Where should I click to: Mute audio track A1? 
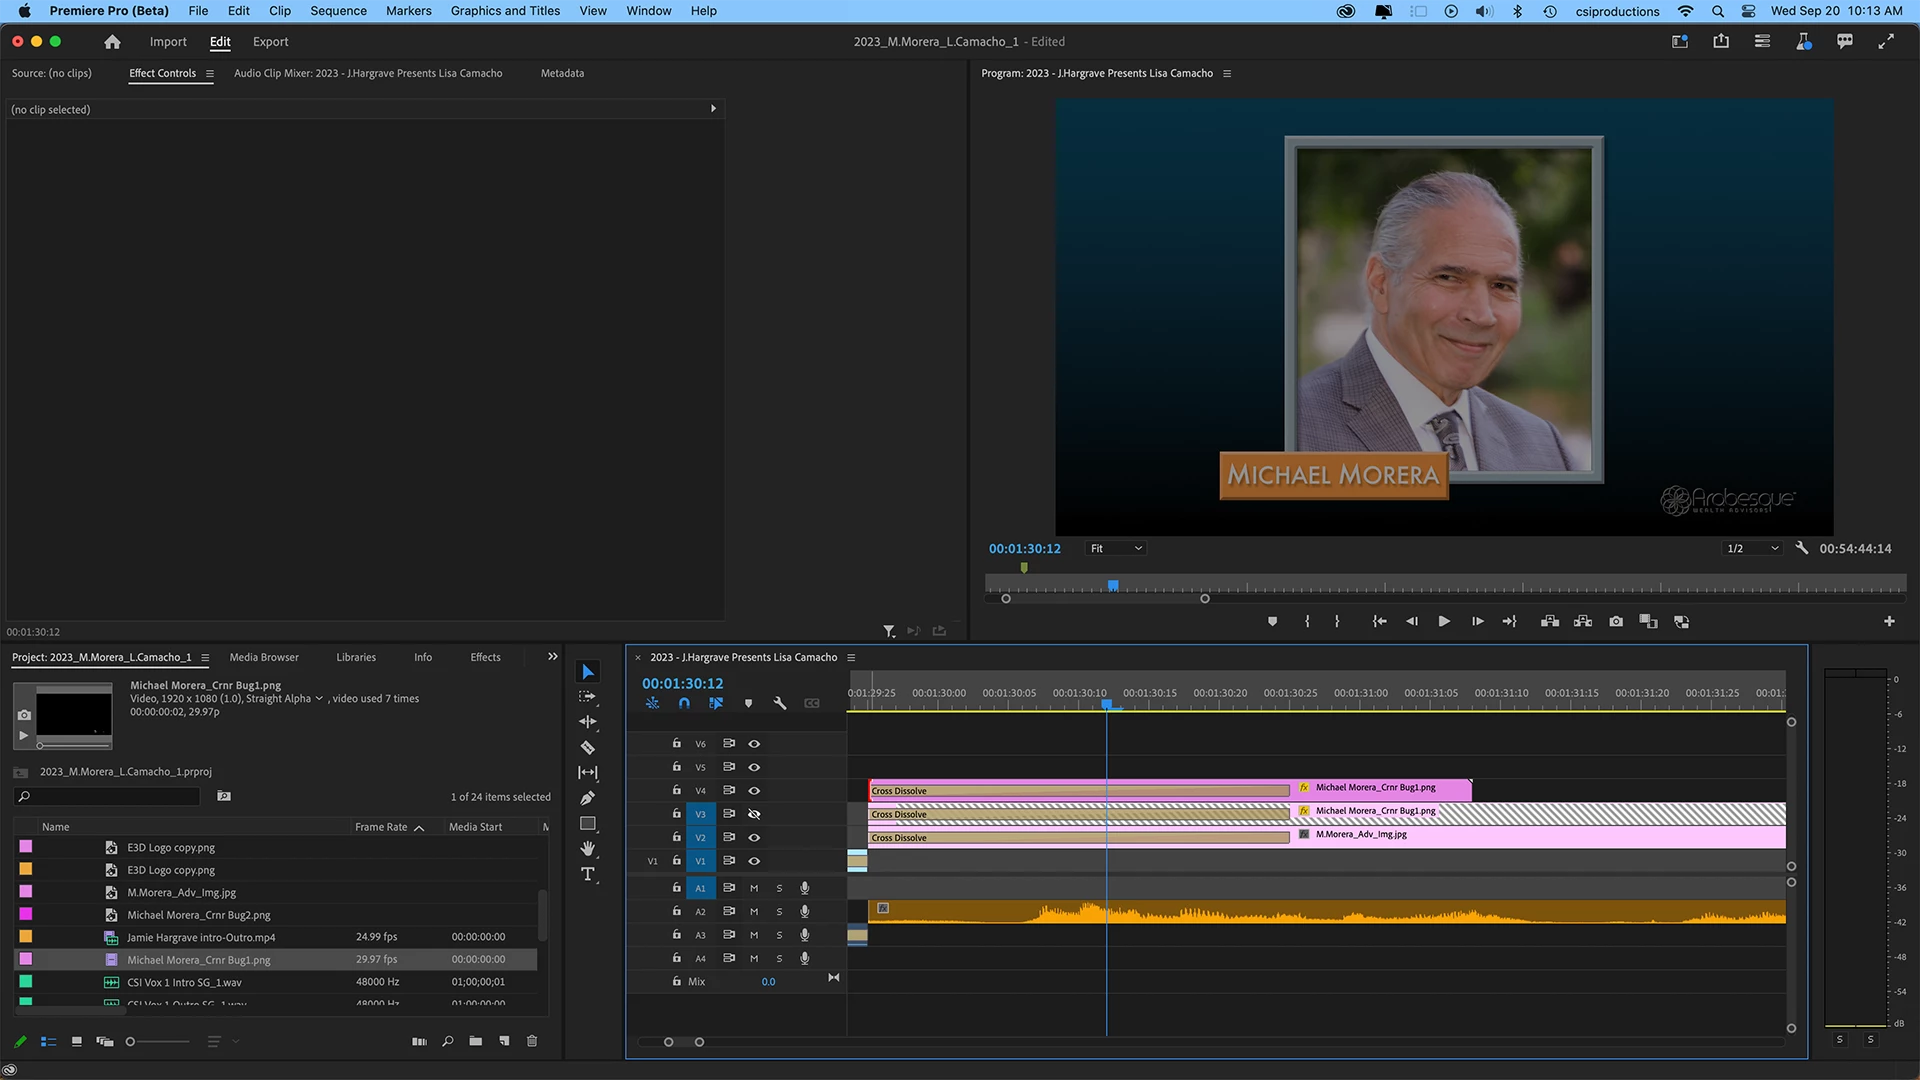tap(754, 888)
